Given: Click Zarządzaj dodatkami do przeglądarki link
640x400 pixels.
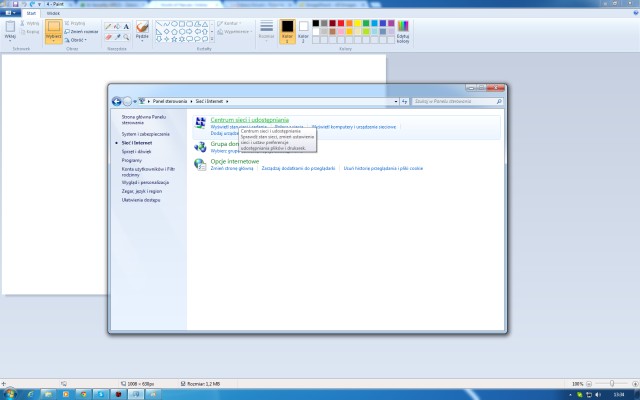Looking at the screenshot, I should [x=298, y=169].
